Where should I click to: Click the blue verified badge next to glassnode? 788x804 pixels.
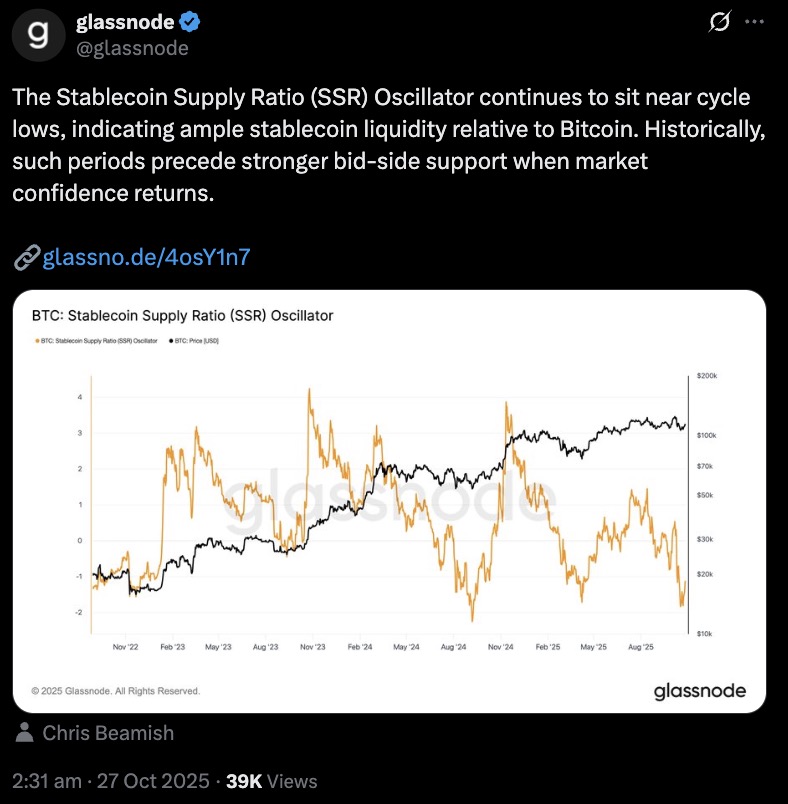click(190, 20)
